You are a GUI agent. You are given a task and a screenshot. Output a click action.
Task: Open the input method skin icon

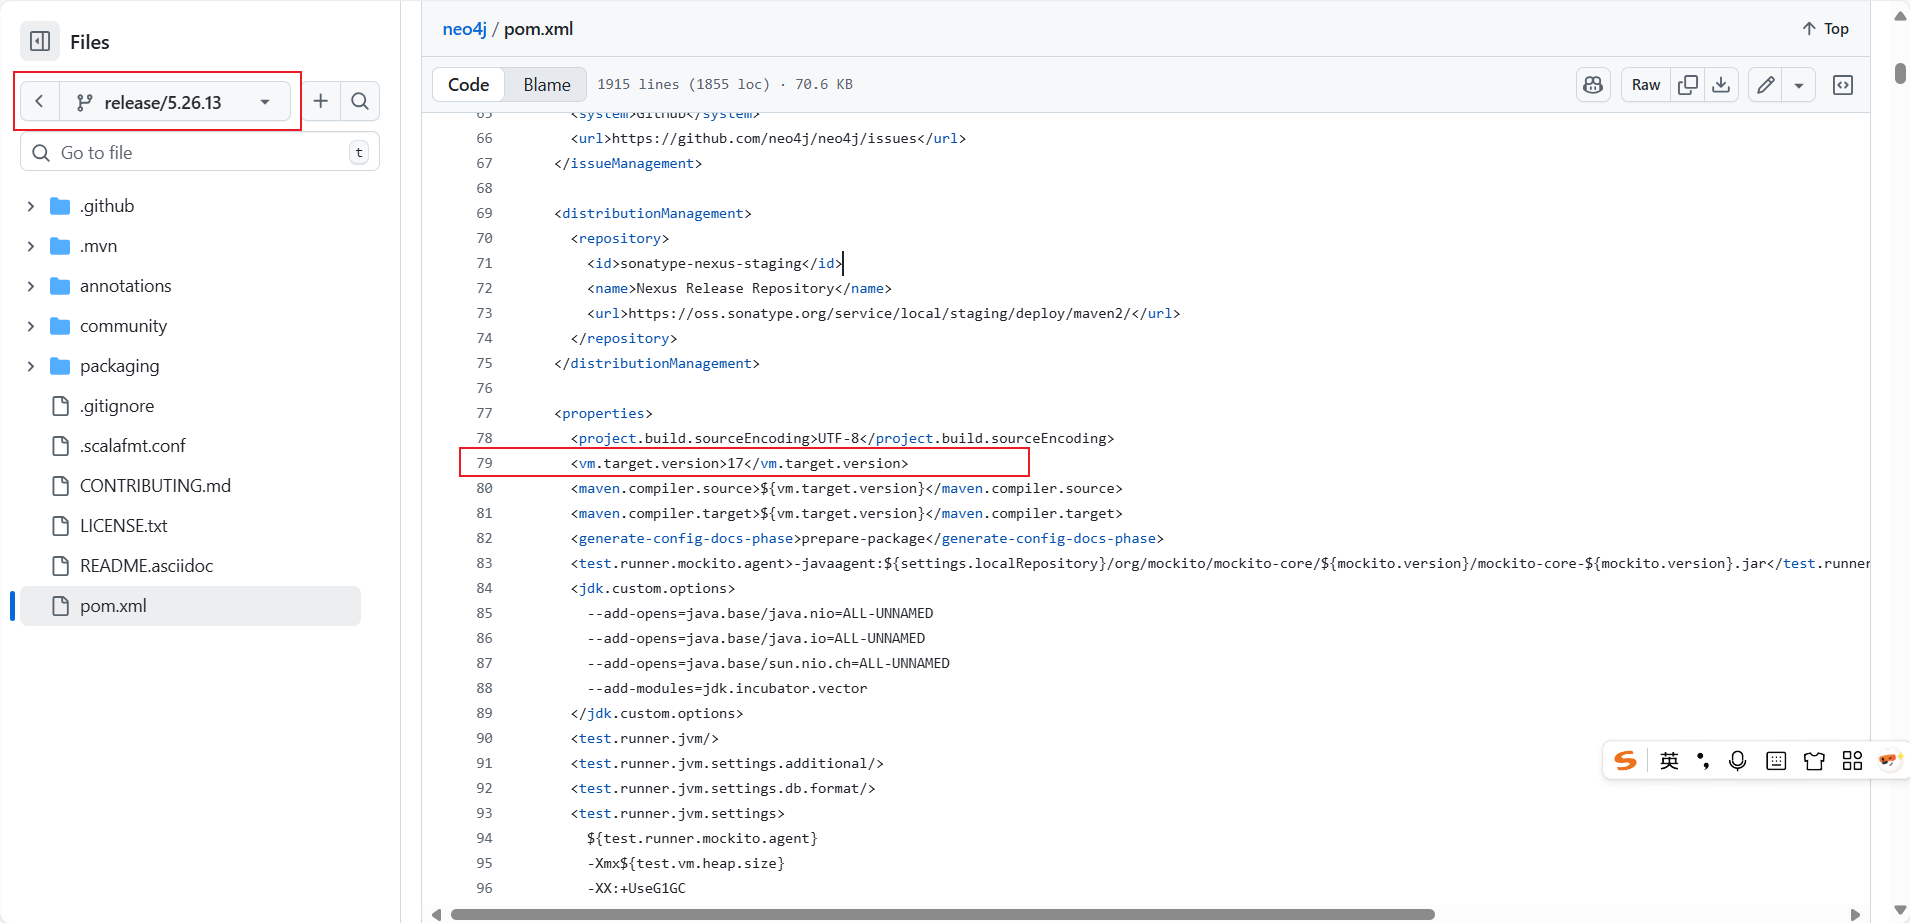1814,761
